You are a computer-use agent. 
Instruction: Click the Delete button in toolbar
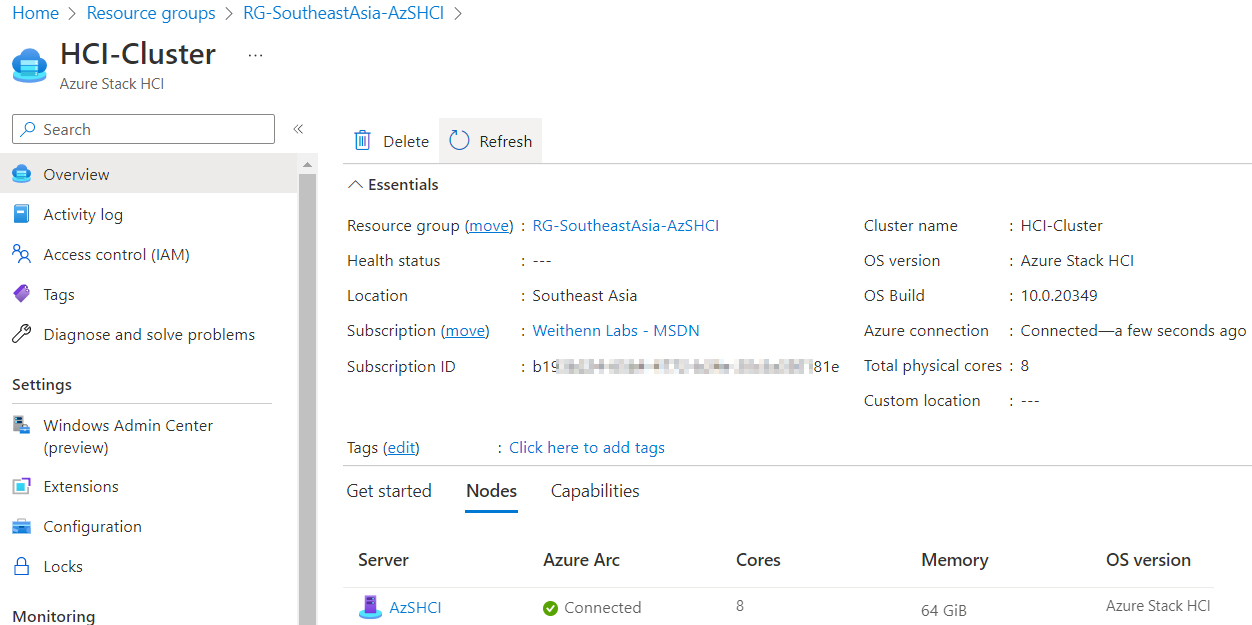tap(391, 141)
